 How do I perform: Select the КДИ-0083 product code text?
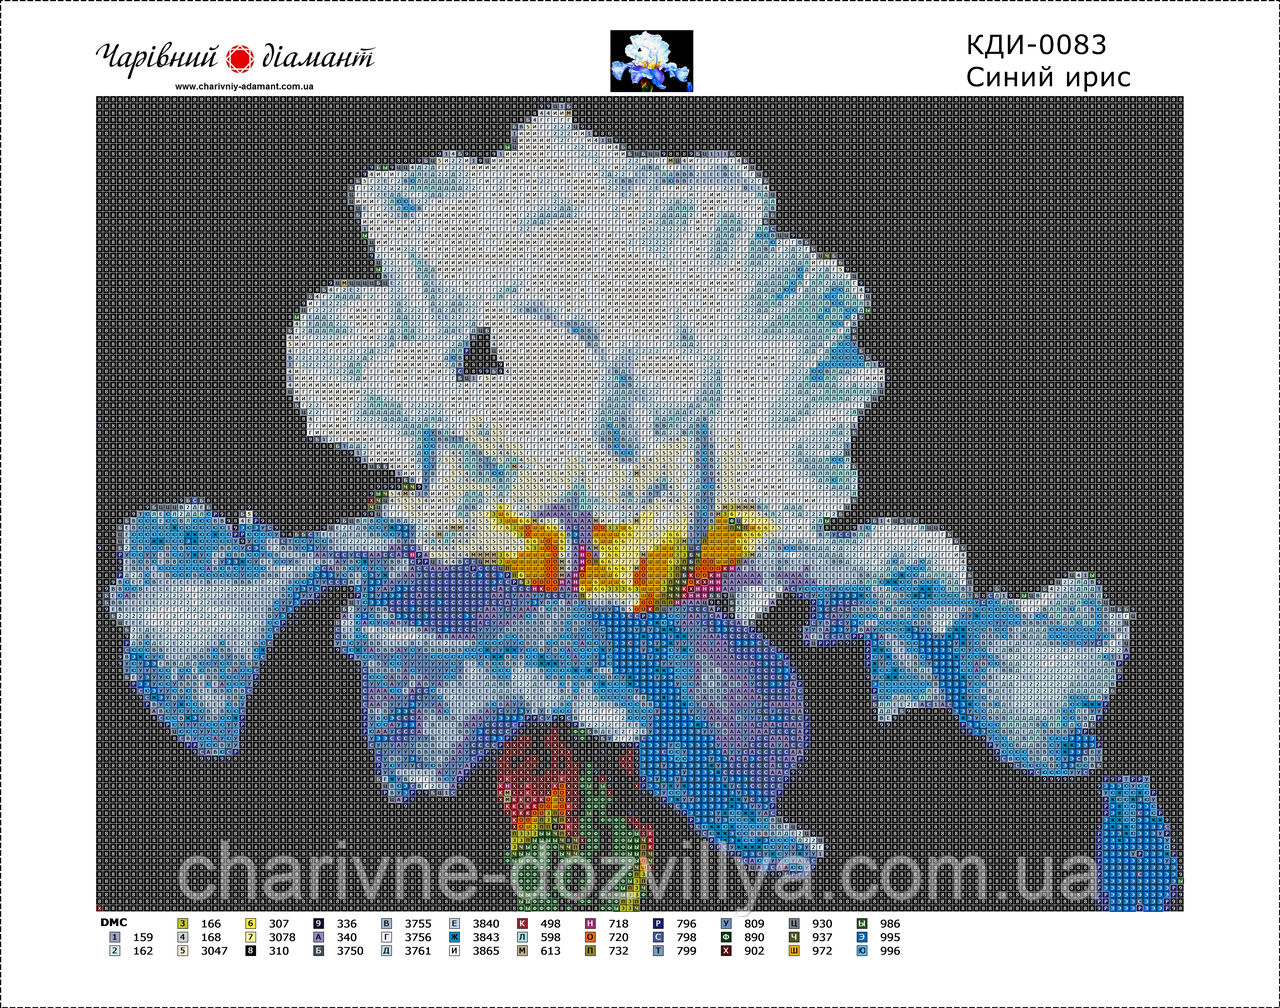[1037, 45]
